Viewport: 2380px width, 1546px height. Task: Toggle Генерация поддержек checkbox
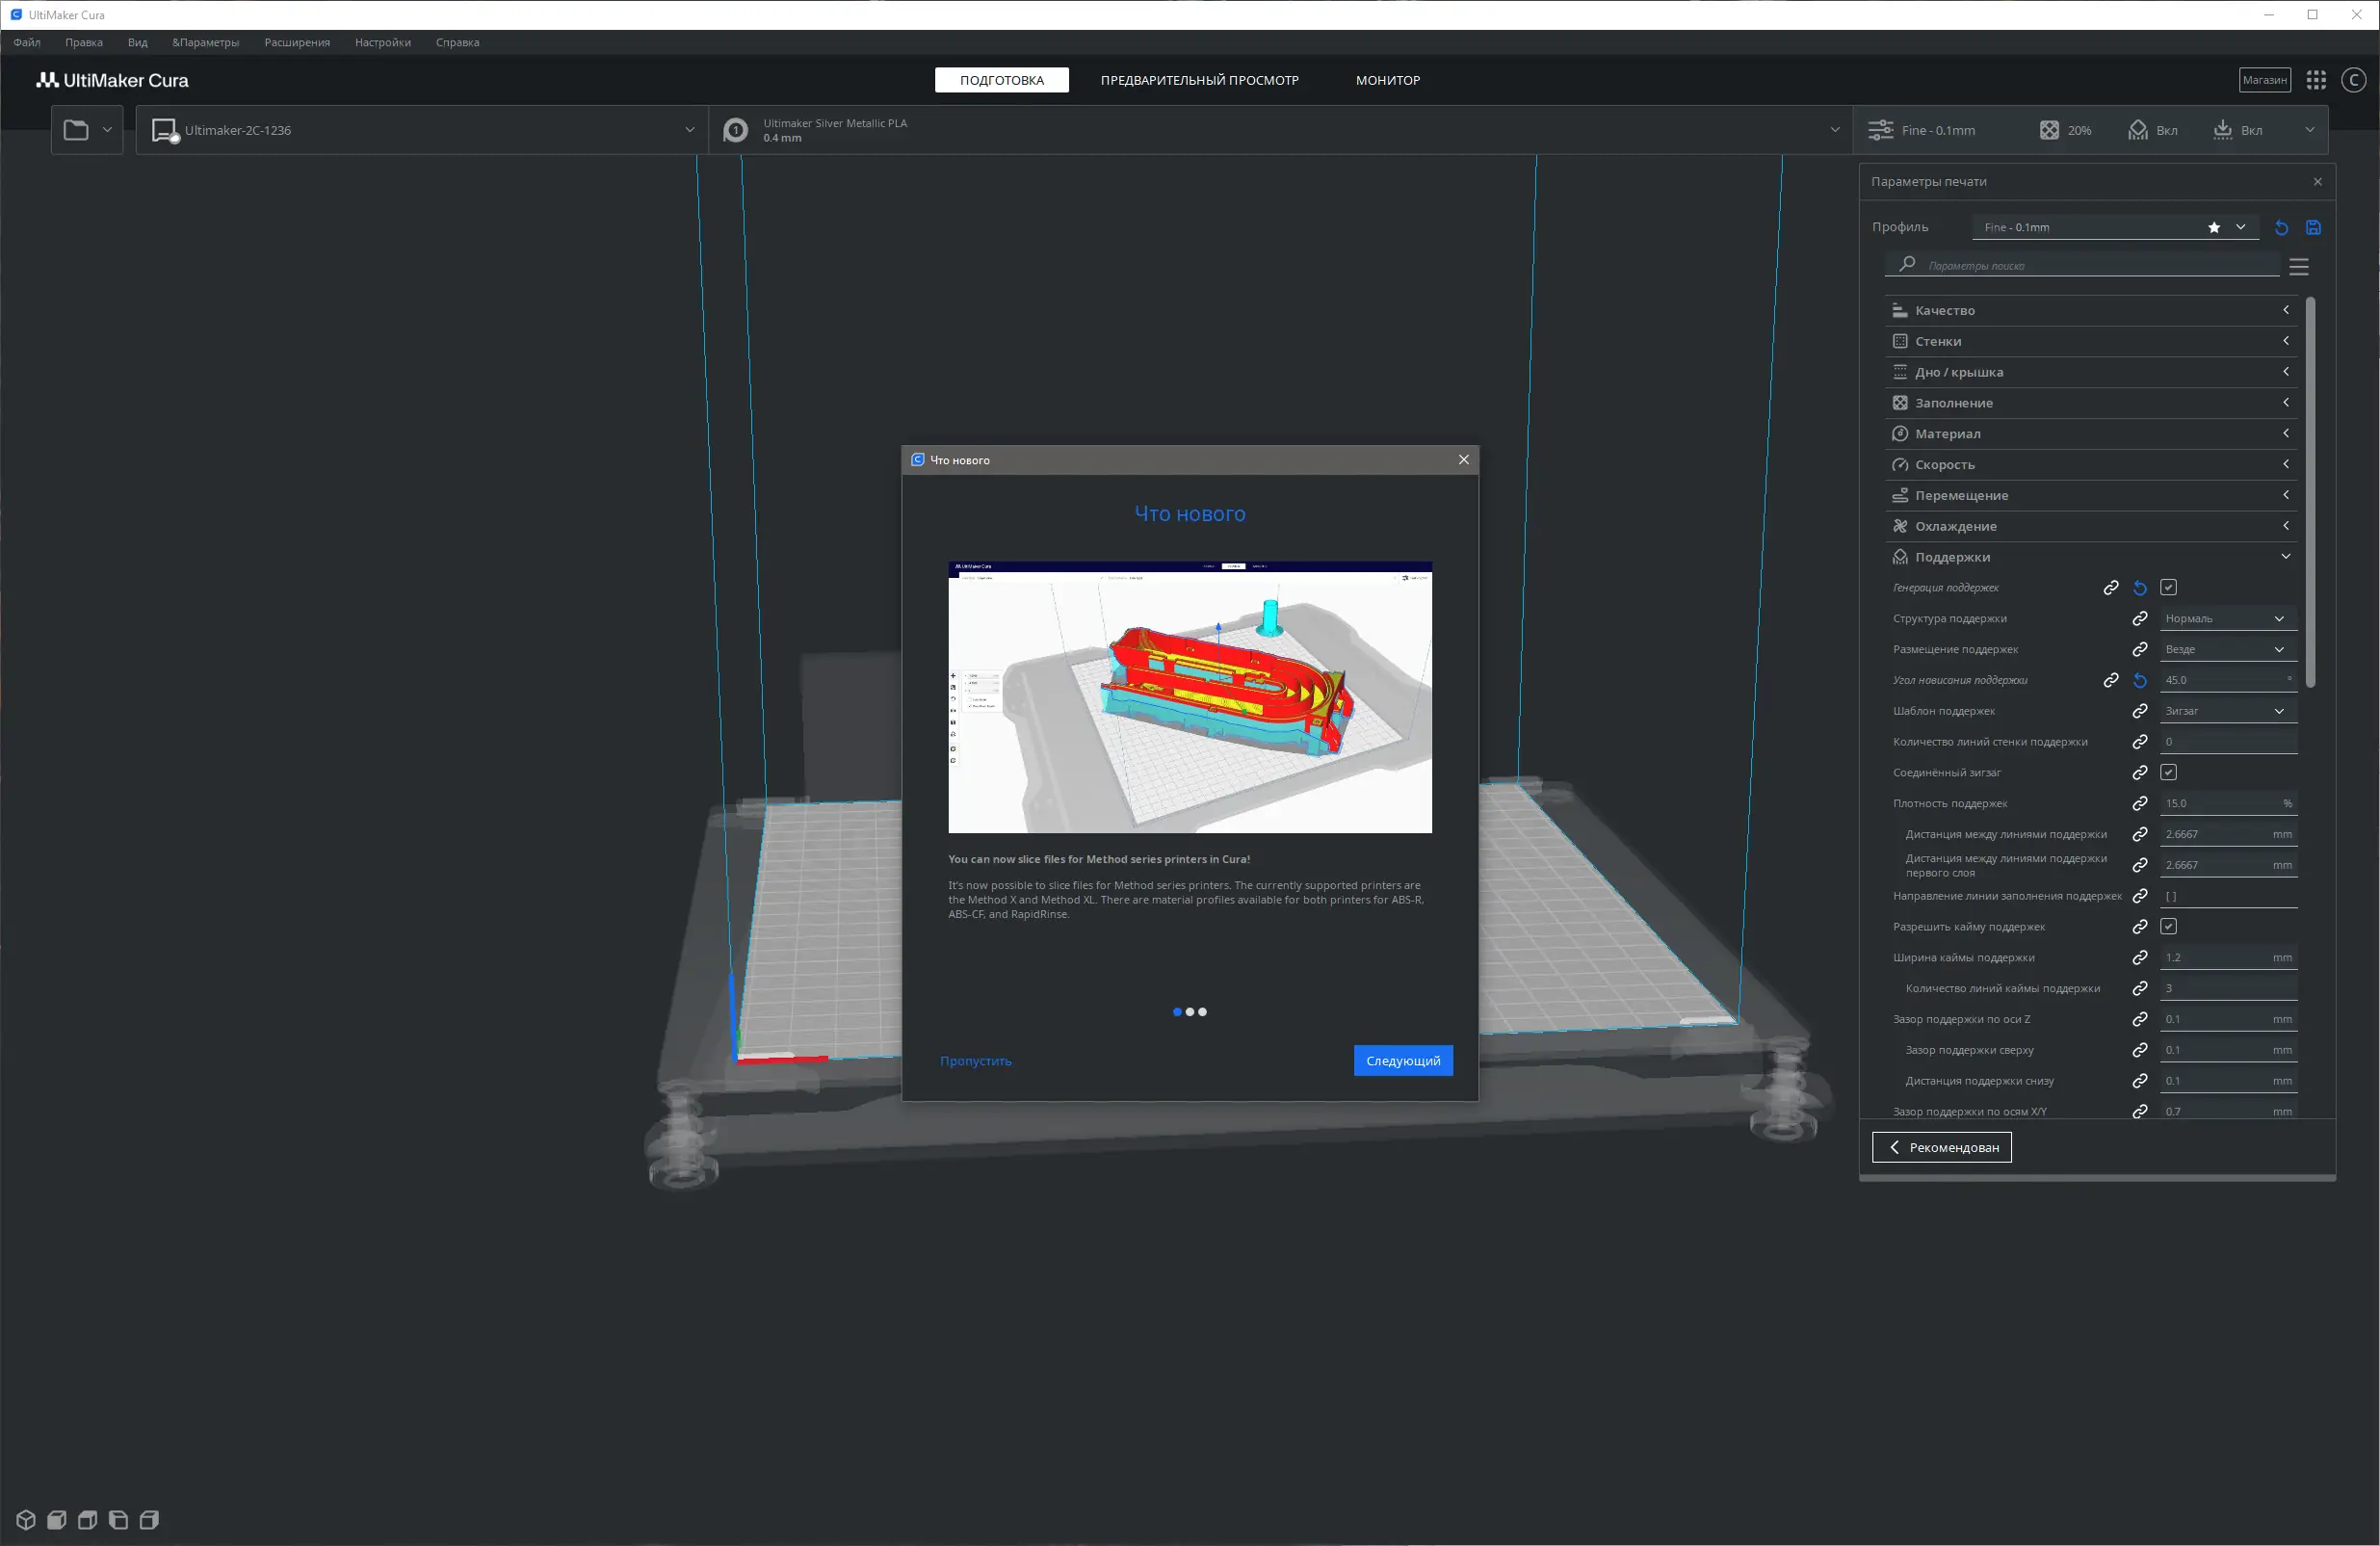(x=2168, y=588)
